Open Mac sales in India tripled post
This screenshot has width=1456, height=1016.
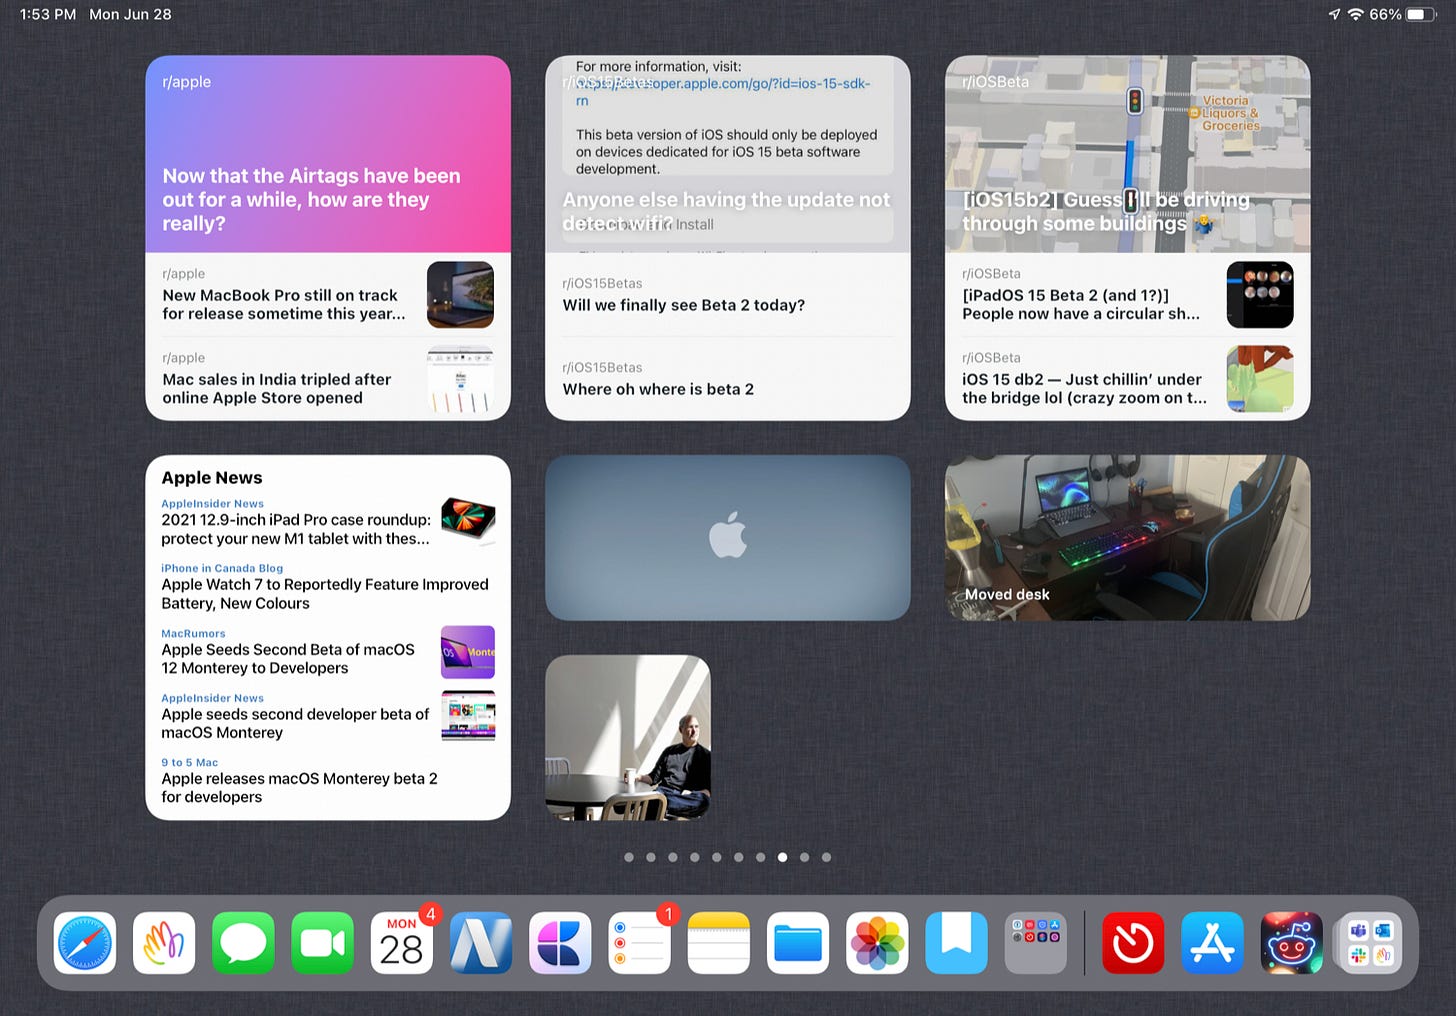pos(328,379)
